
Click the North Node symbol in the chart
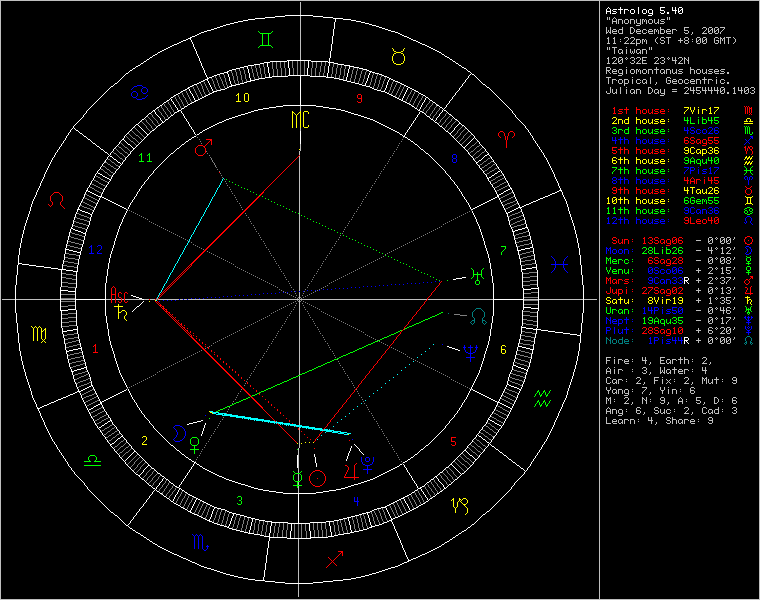coord(478,316)
